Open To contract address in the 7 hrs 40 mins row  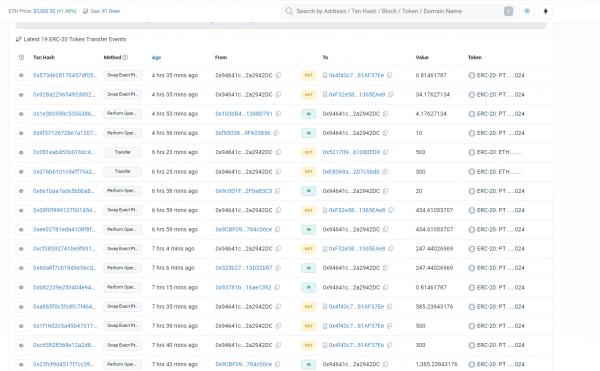point(356,345)
